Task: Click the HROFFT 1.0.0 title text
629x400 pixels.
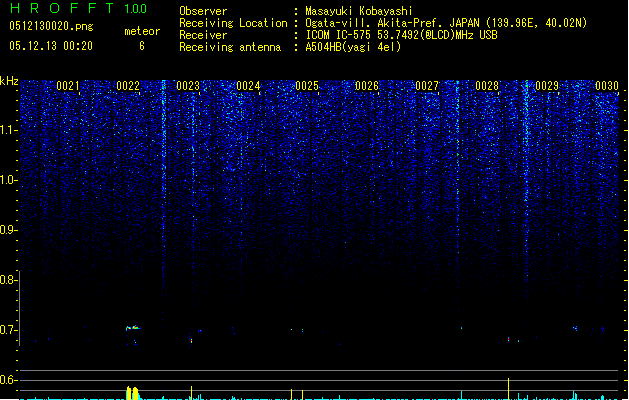Action: click(78, 8)
